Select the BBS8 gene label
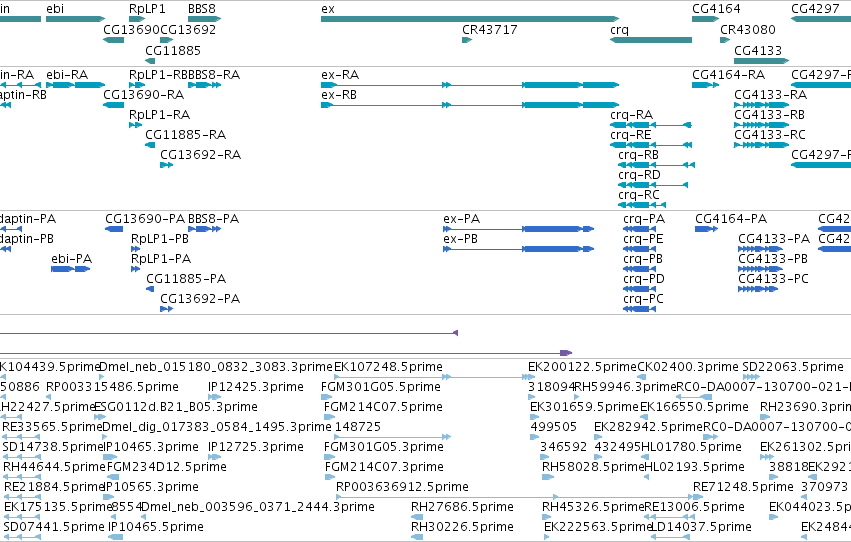 202,9
